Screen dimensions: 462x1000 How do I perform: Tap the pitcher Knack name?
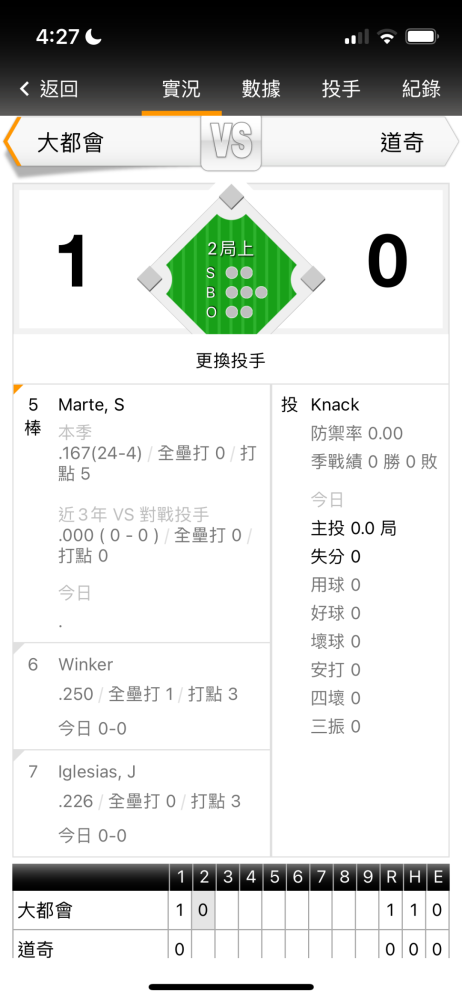tap(335, 405)
